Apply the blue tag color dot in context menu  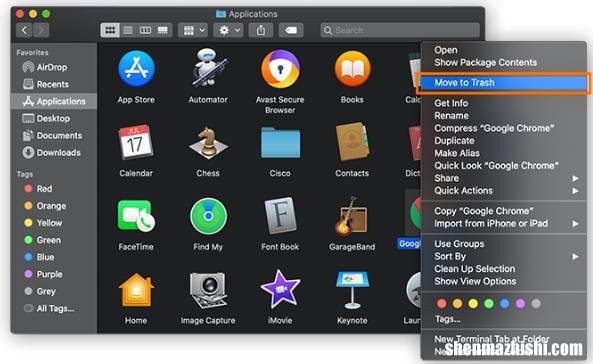coord(505,303)
